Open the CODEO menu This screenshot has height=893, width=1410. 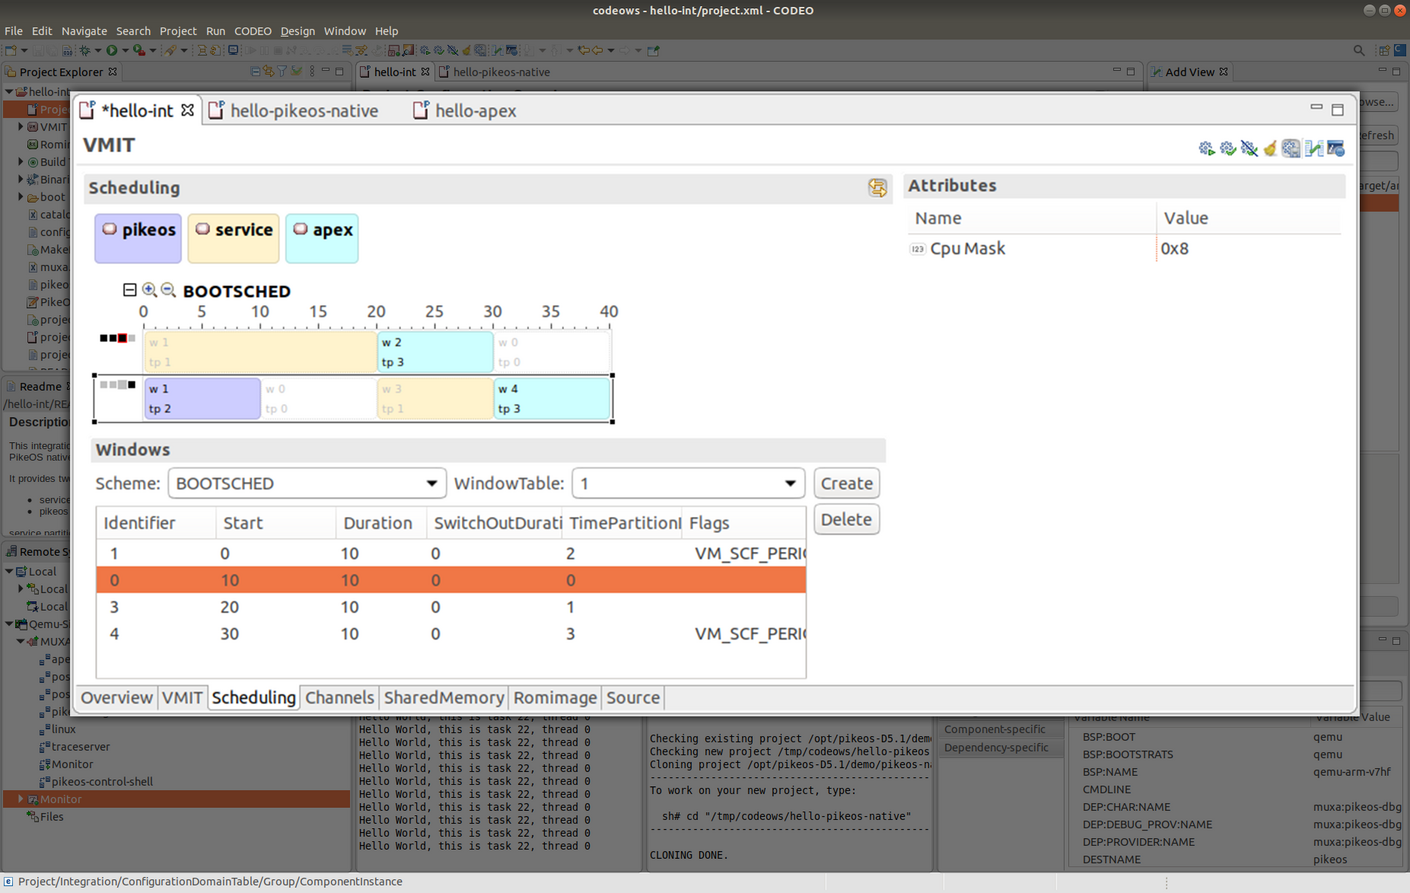pyautogui.click(x=253, y=31)
